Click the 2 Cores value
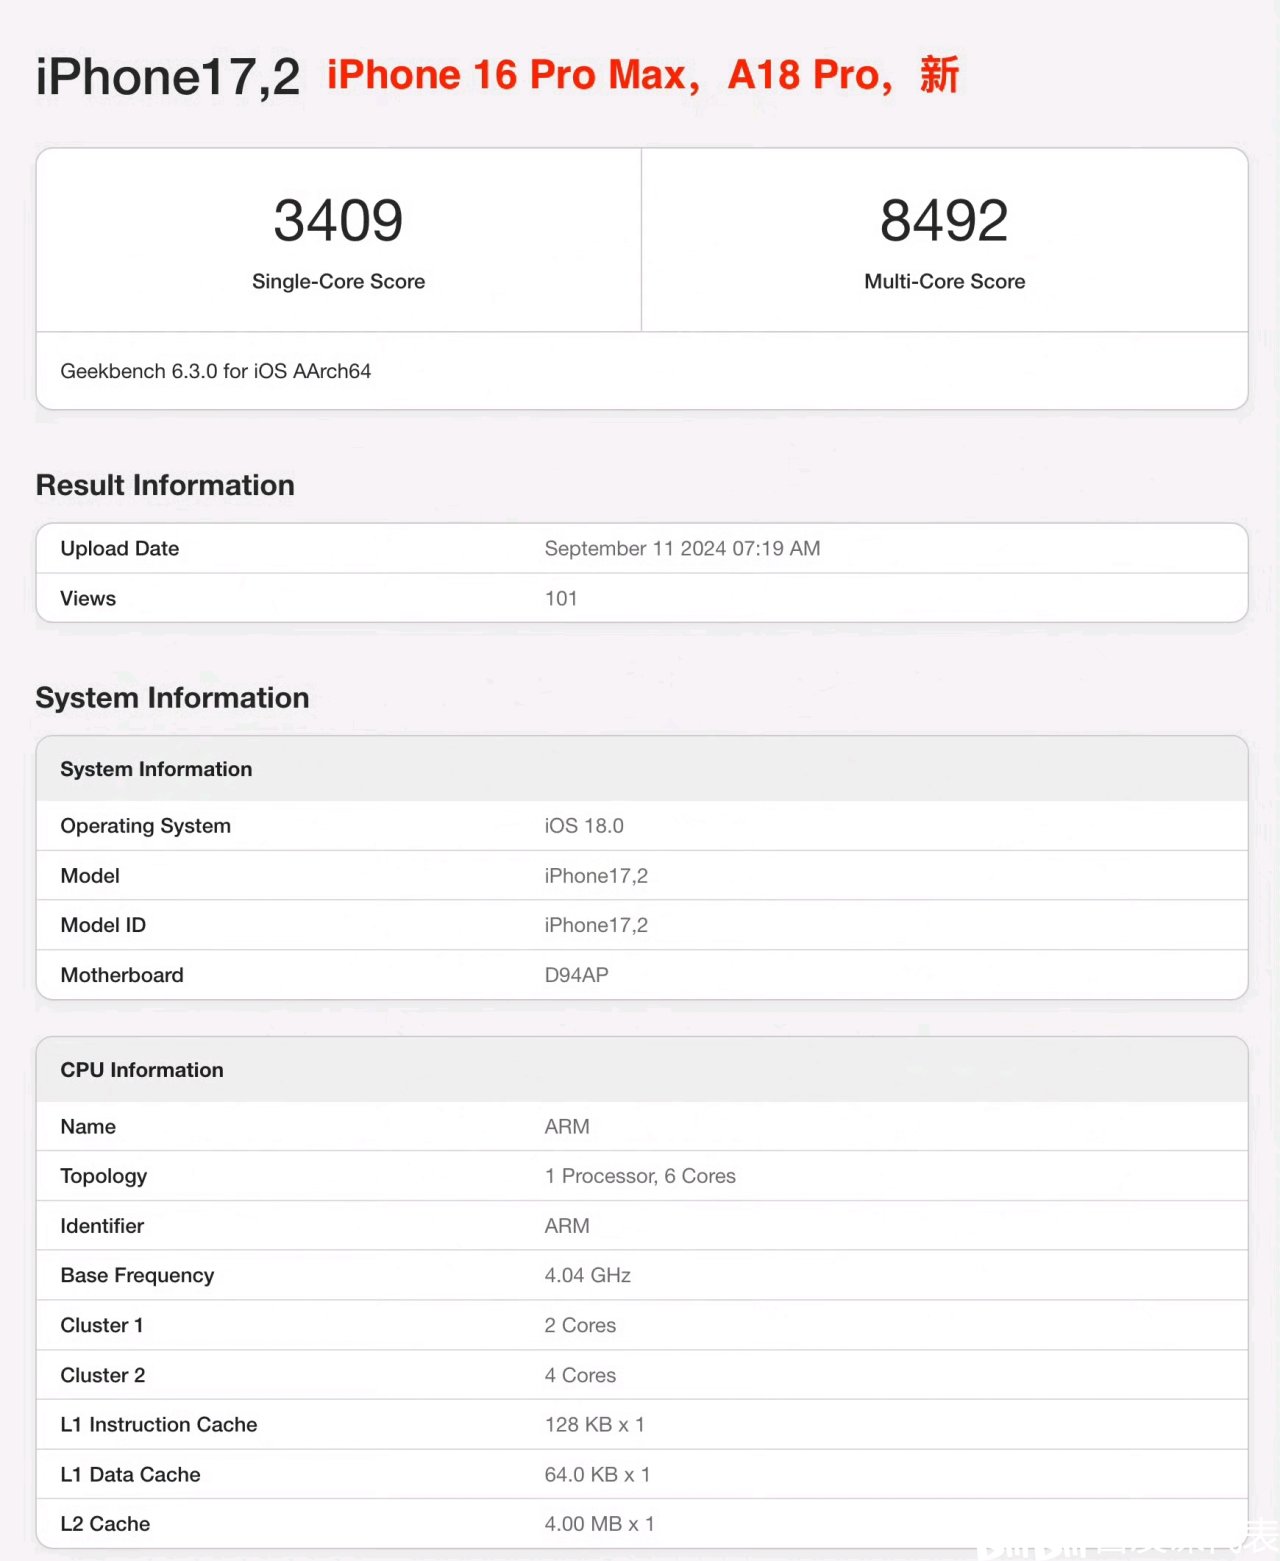This screenshot has height=1561, width=1280. [x=580, y=1325]
